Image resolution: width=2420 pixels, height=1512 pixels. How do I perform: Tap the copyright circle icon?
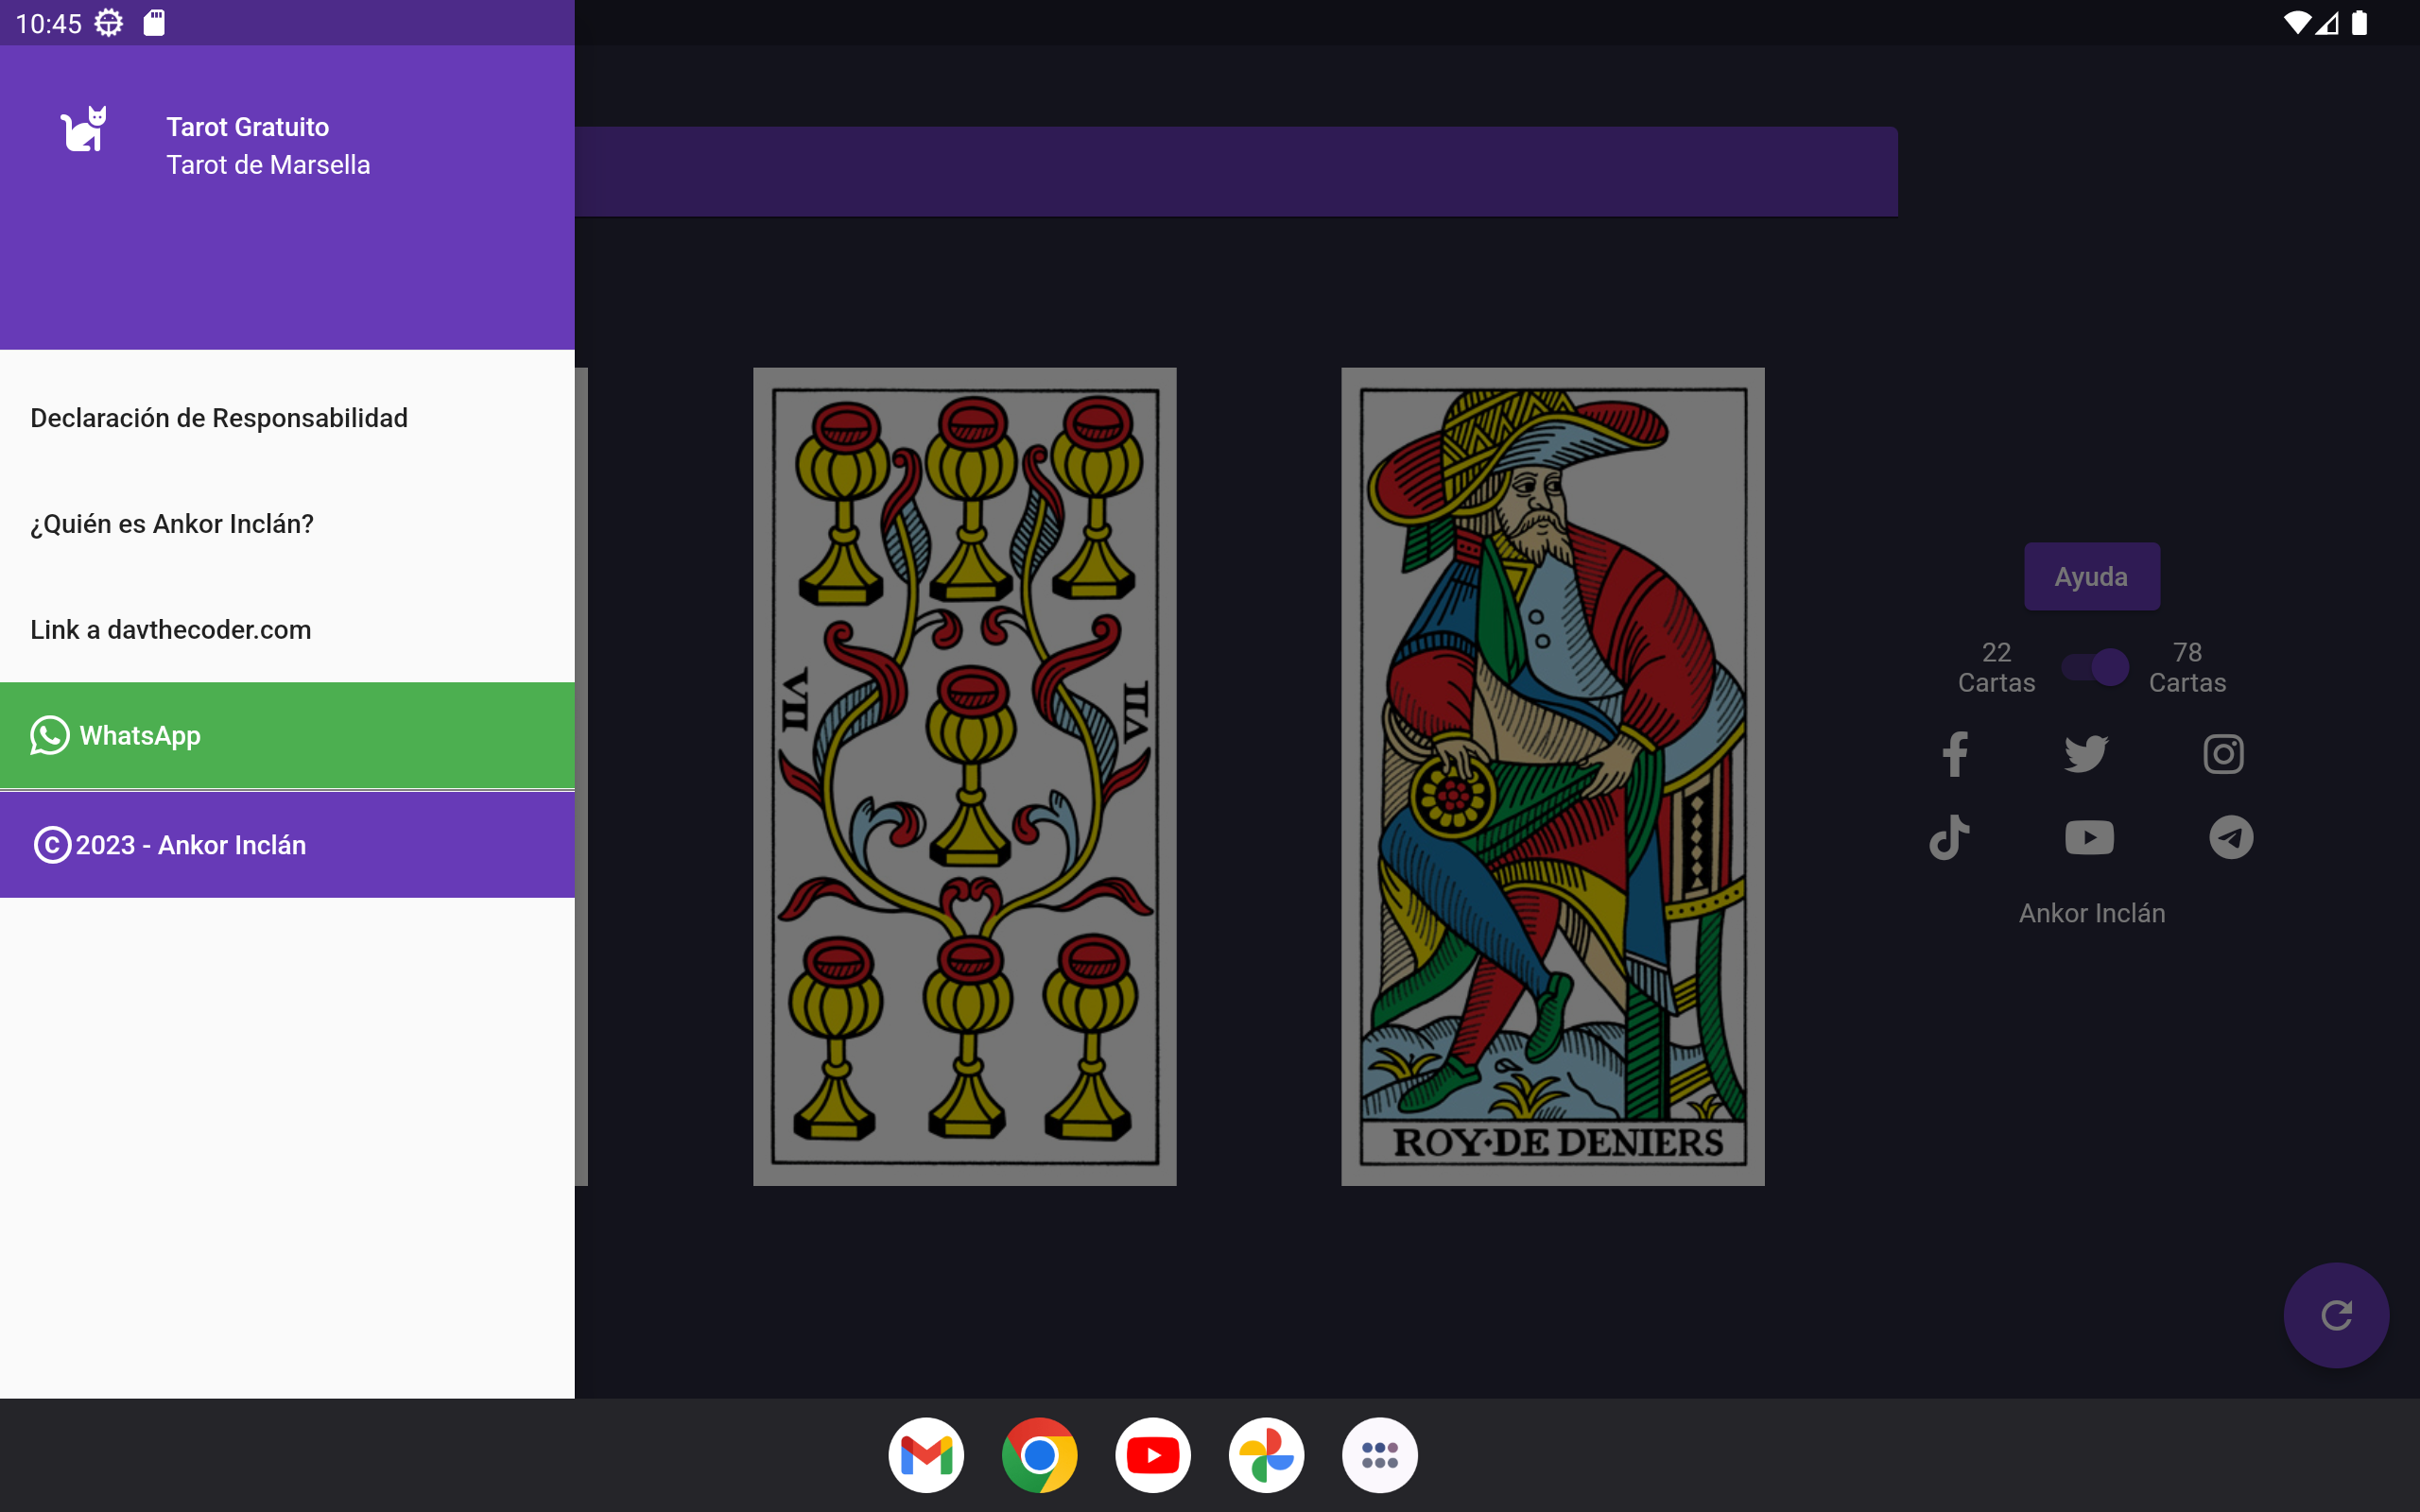(52, 845)
